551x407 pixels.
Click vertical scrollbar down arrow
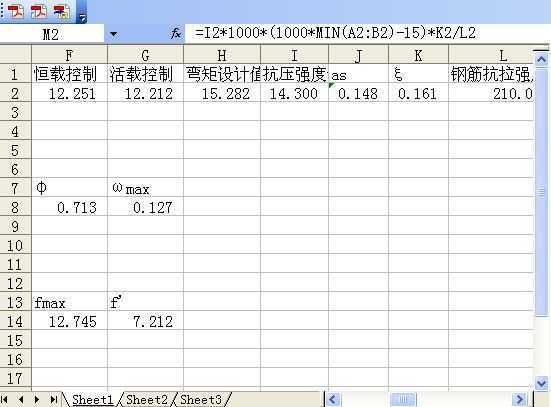tap(541, 382)
